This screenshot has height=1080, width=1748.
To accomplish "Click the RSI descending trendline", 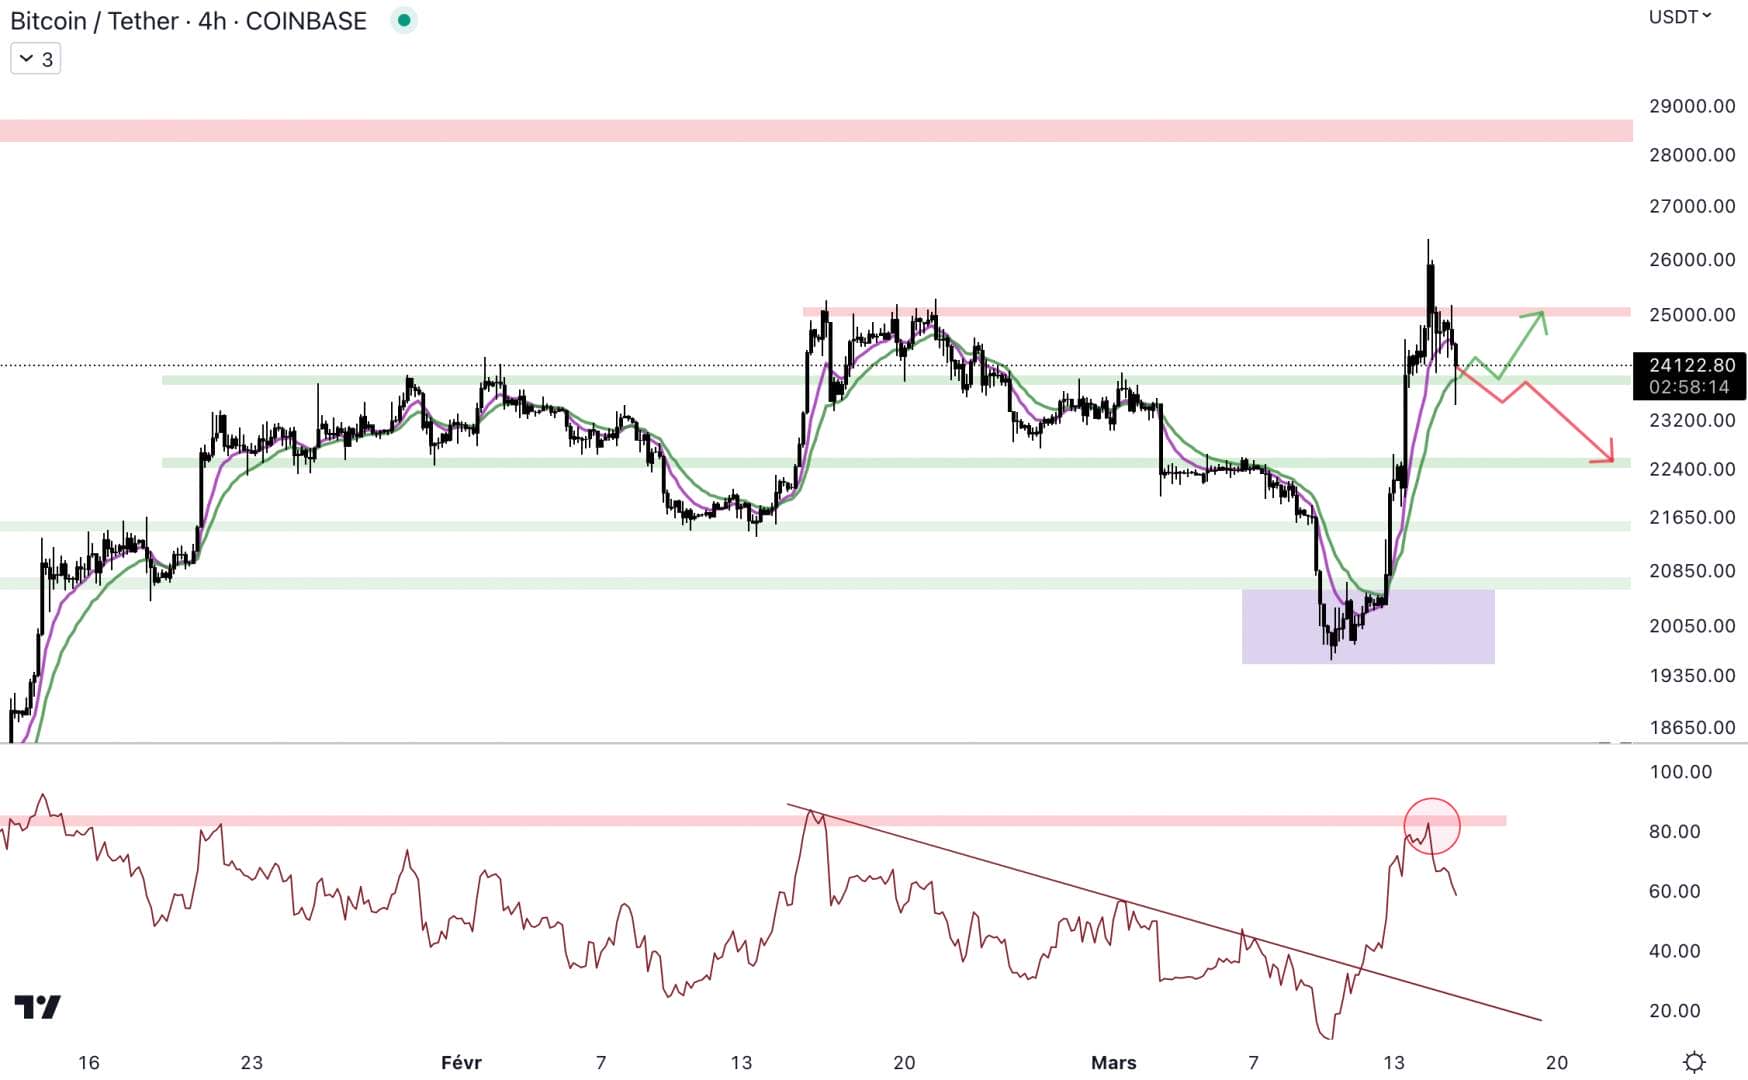I will pyautogui.click(x=1164, y=912).
